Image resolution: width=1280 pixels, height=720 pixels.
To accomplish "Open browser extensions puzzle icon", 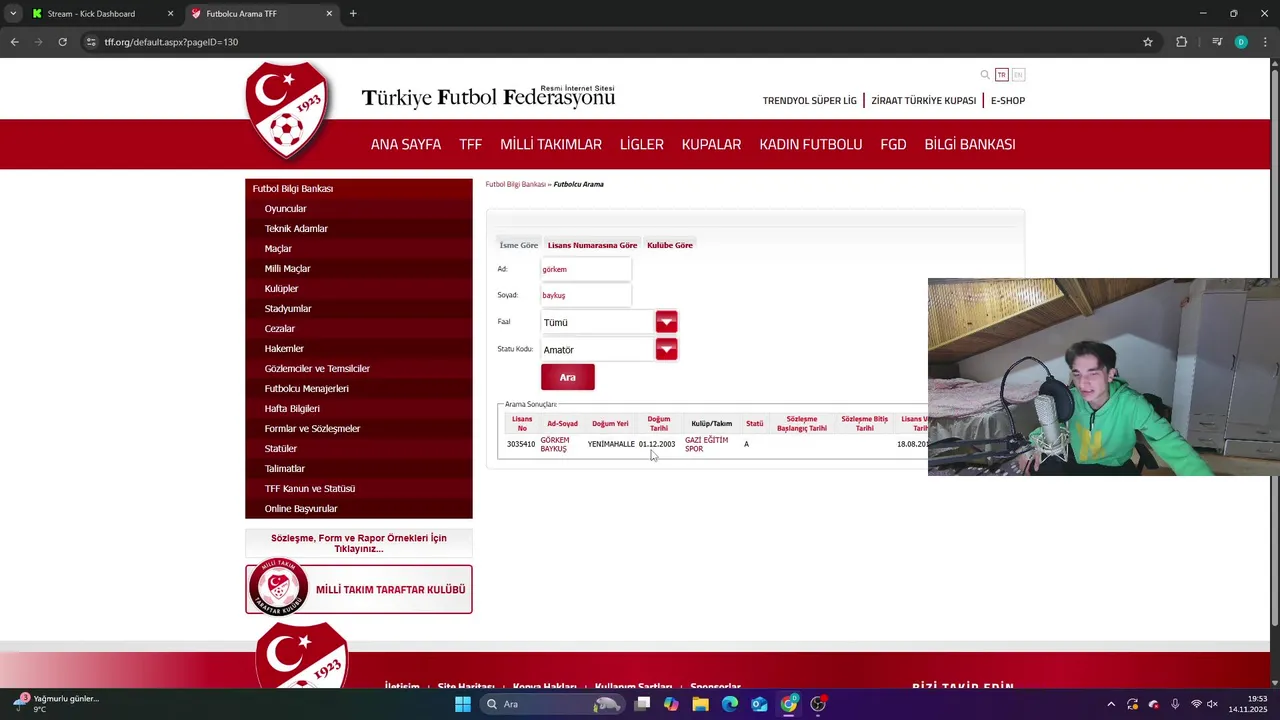I will coord(1181,42).
